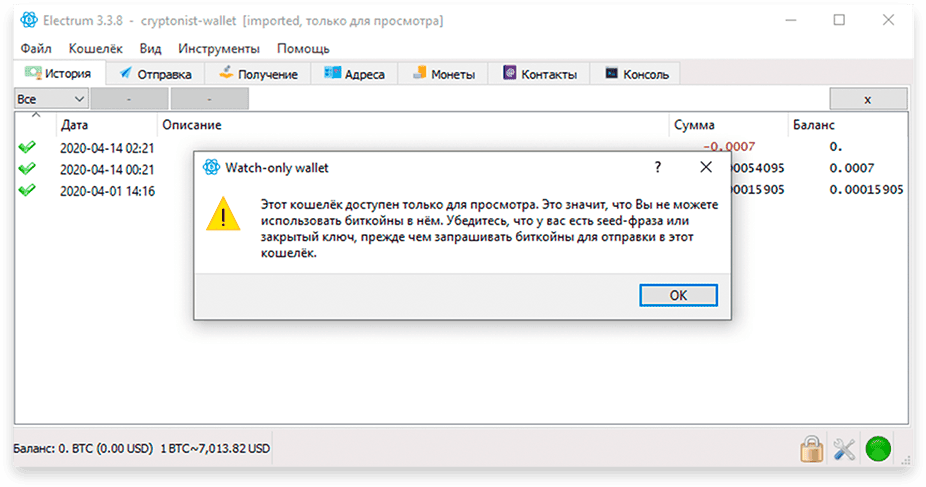Click the green checkmark for 2020-04-01 14:16 transaction

(x=27, y=190)
